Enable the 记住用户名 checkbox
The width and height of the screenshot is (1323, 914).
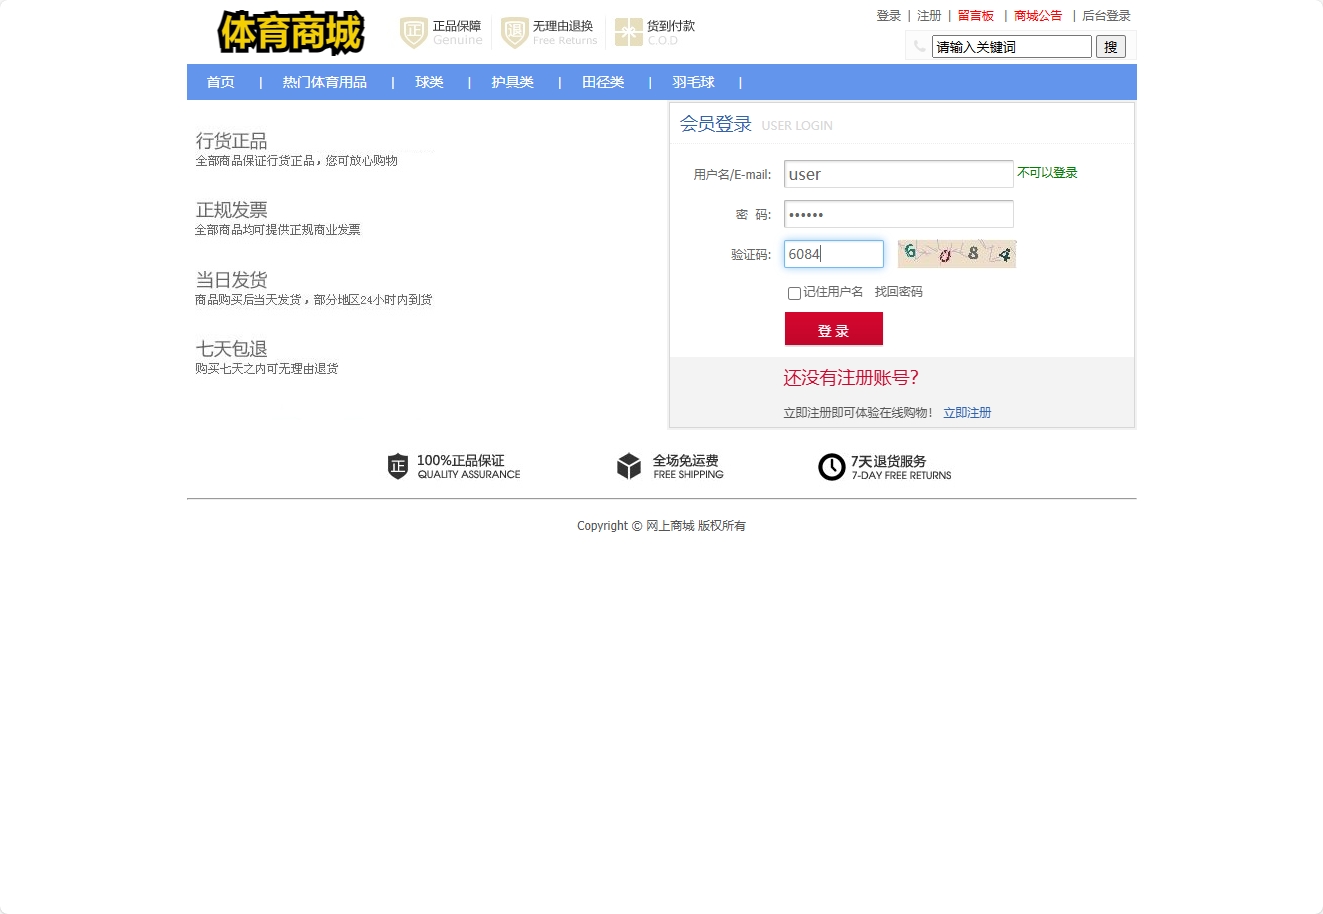(x=794, y=293)
